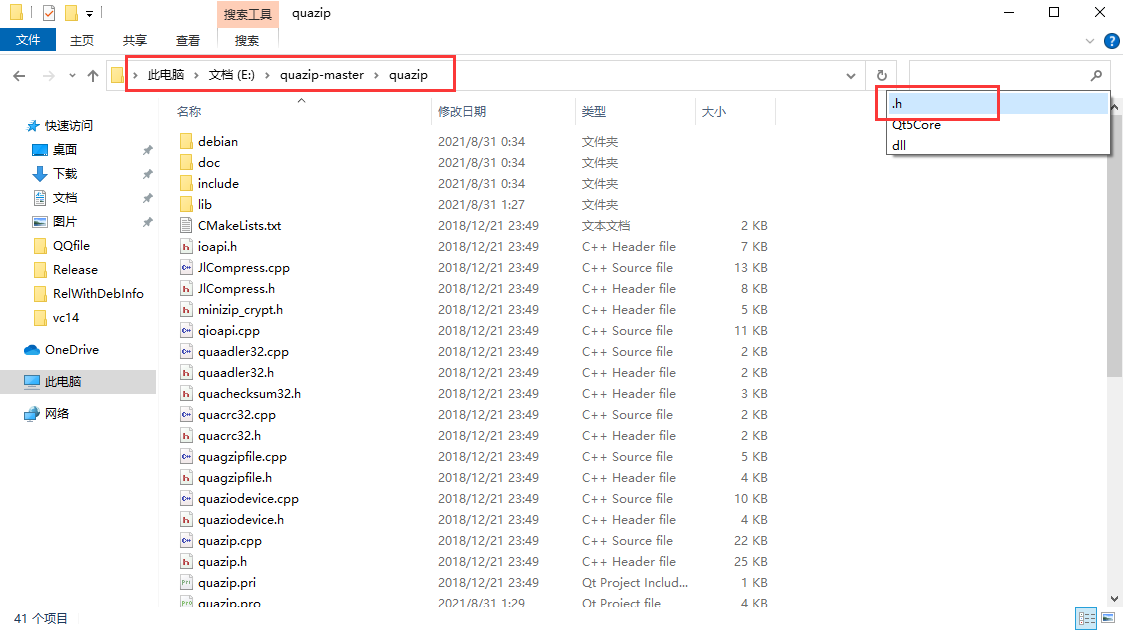
Task: Click the Forward navigation arrow
Action: pos(49,75)
